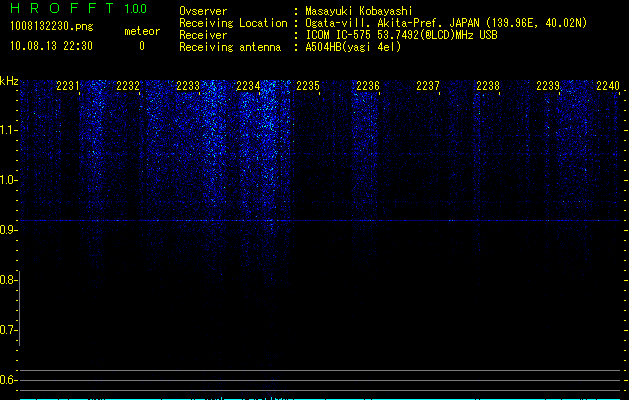Click the horizontal blue carrier line near 0.92 kHz
Screen dimensions: 629x400
320,221
